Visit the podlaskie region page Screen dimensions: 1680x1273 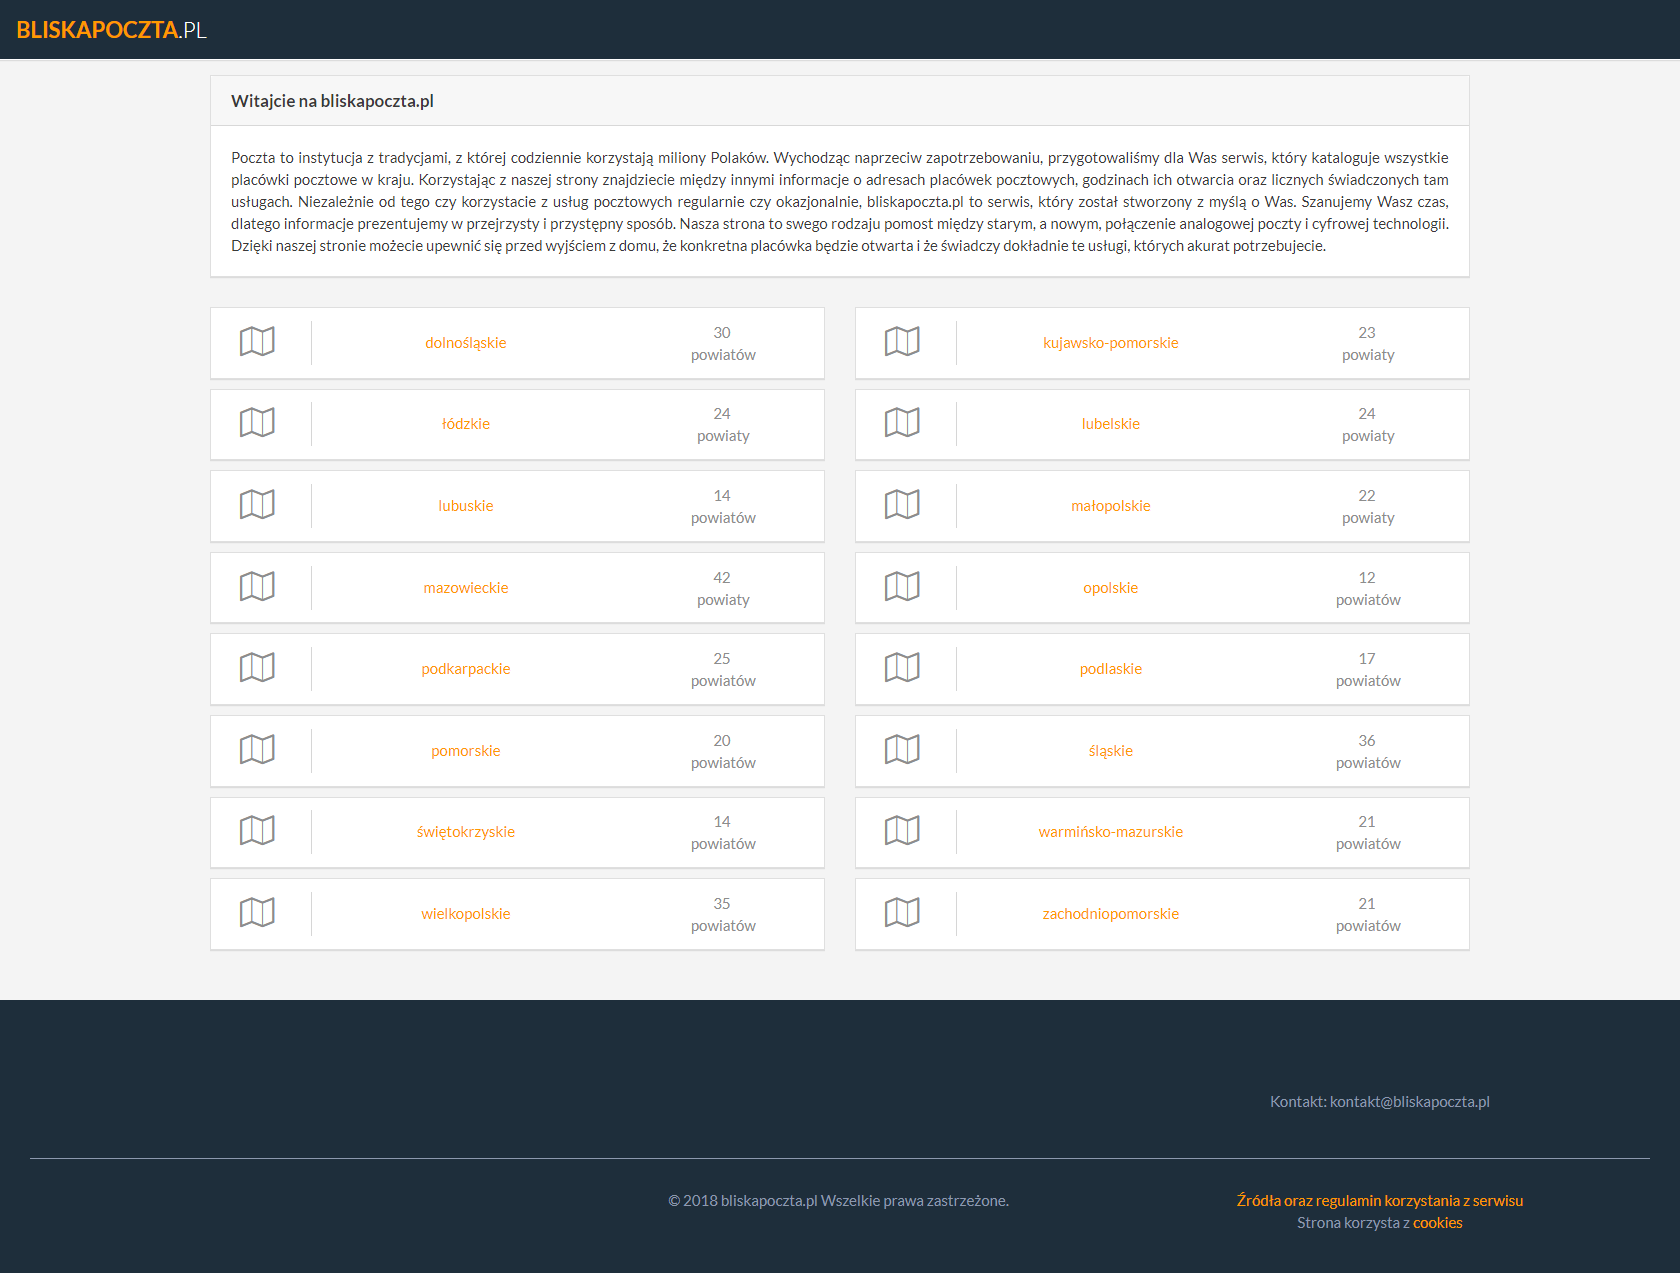[1110, 669]
